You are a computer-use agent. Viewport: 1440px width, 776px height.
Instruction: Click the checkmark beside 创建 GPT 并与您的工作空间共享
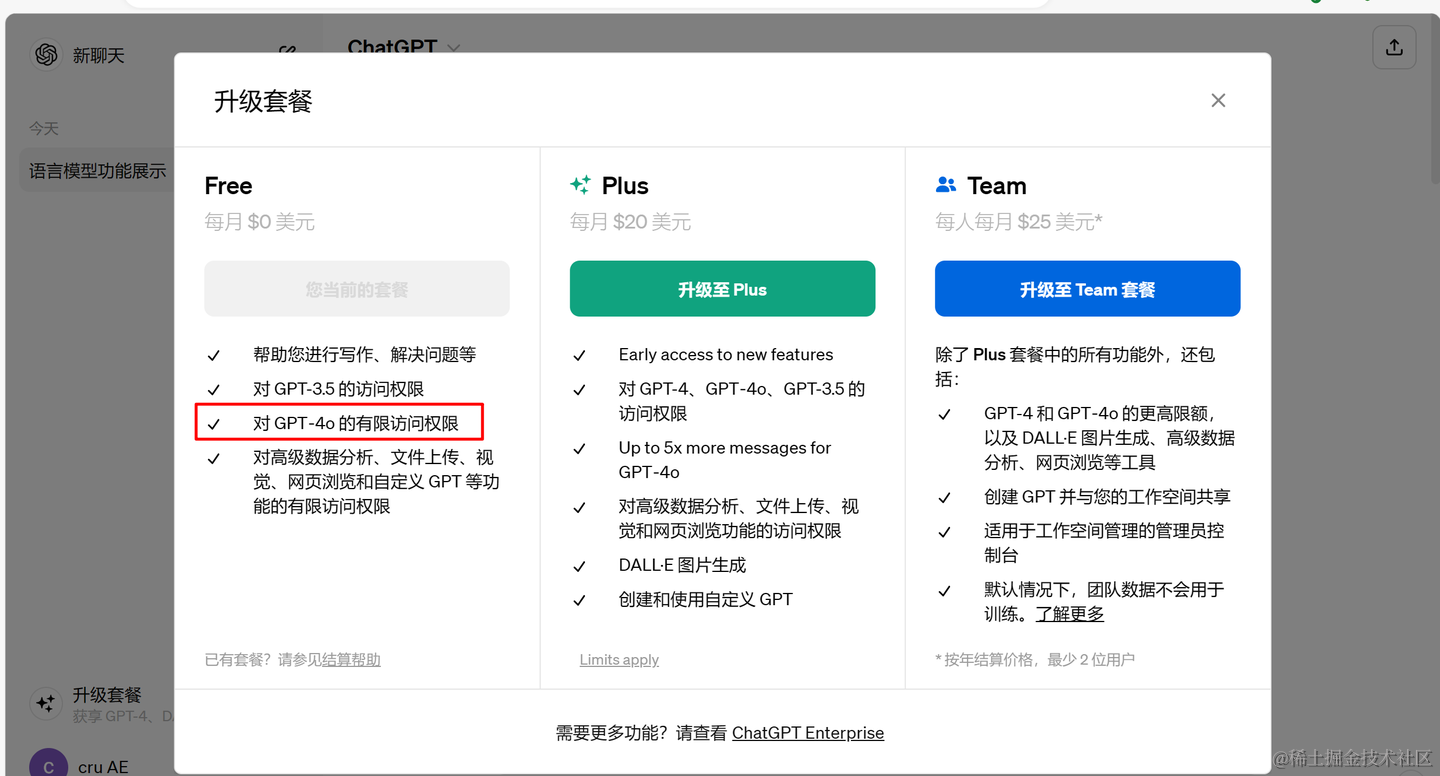click(944, 498)
